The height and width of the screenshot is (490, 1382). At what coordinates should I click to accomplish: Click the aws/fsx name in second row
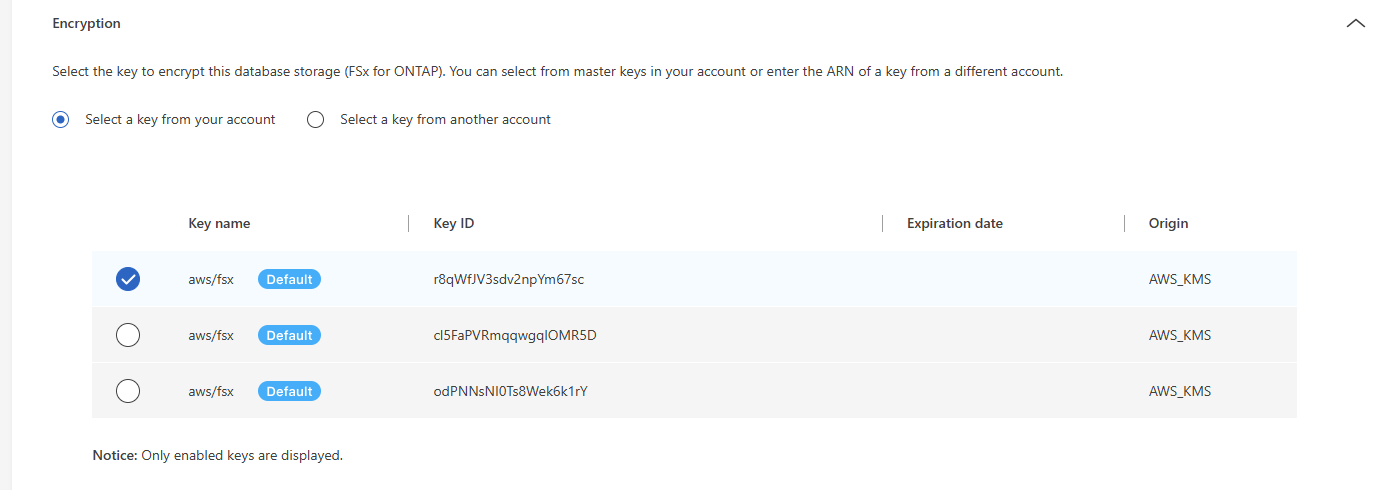(211, 336)
